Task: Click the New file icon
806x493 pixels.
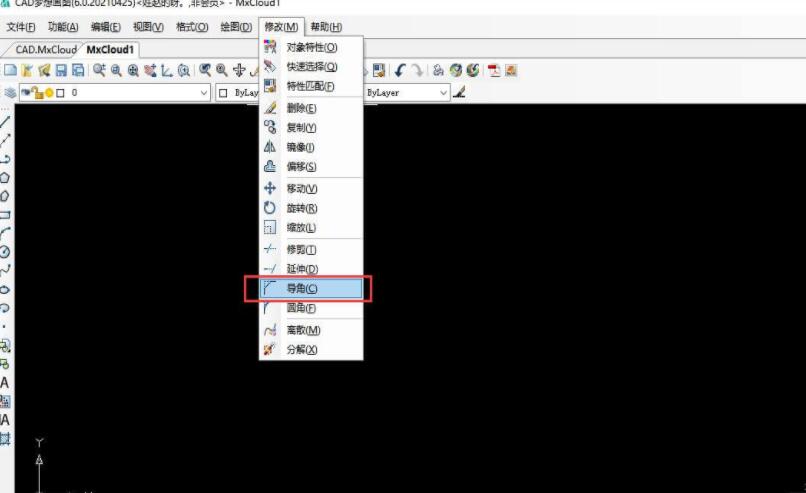Action: coord(10,70)
